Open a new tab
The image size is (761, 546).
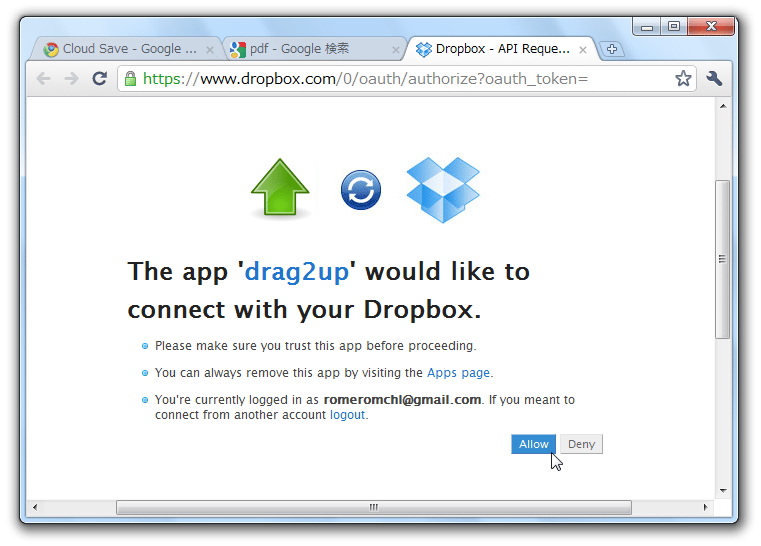coord(612,49)
